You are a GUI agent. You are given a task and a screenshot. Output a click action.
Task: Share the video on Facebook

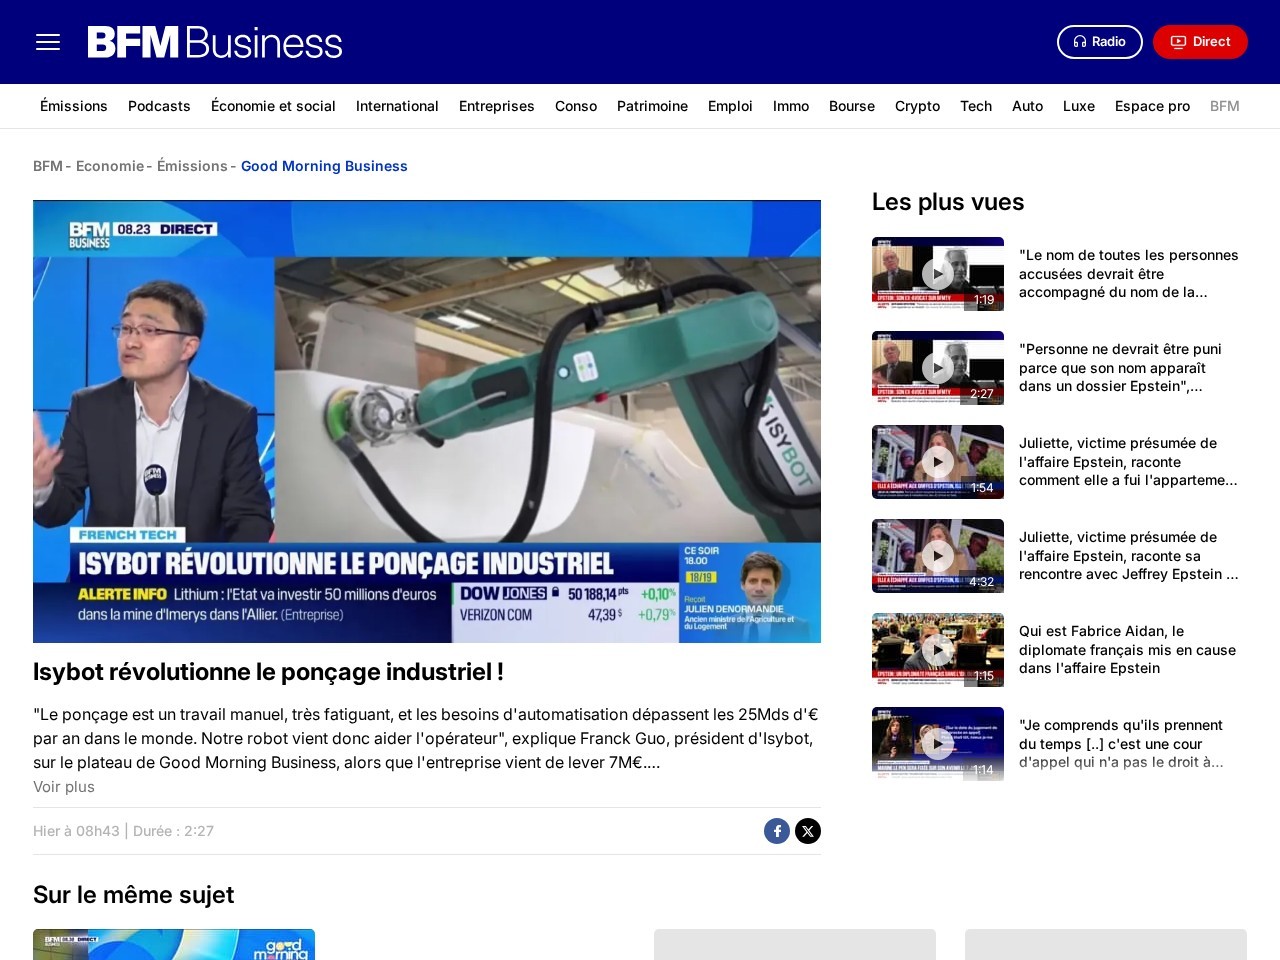(x=777, y=831)
